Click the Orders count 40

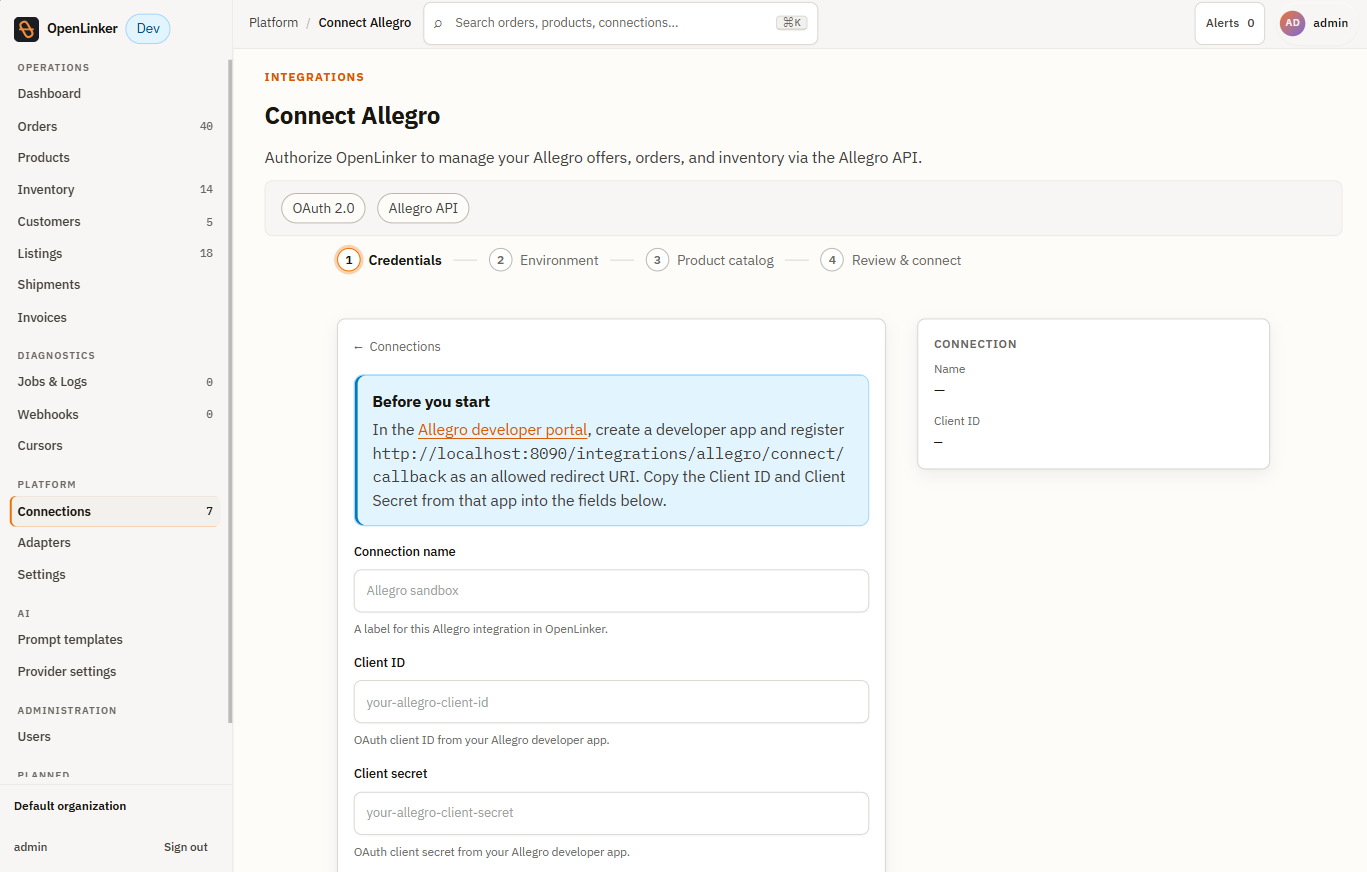click(206, 126)
